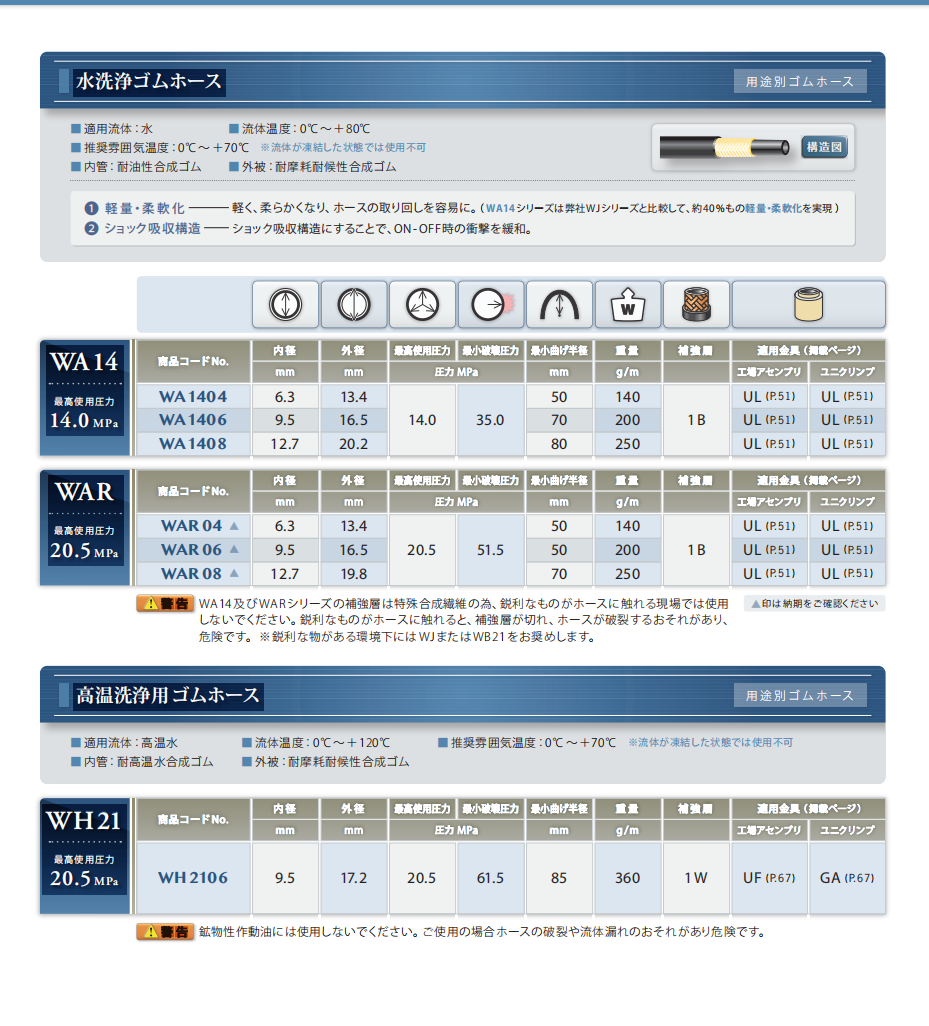Viewport: 929px width, 1026px height.
Task: Click the triangle mark beside WAR 04
Action: (x=234, y=526)
